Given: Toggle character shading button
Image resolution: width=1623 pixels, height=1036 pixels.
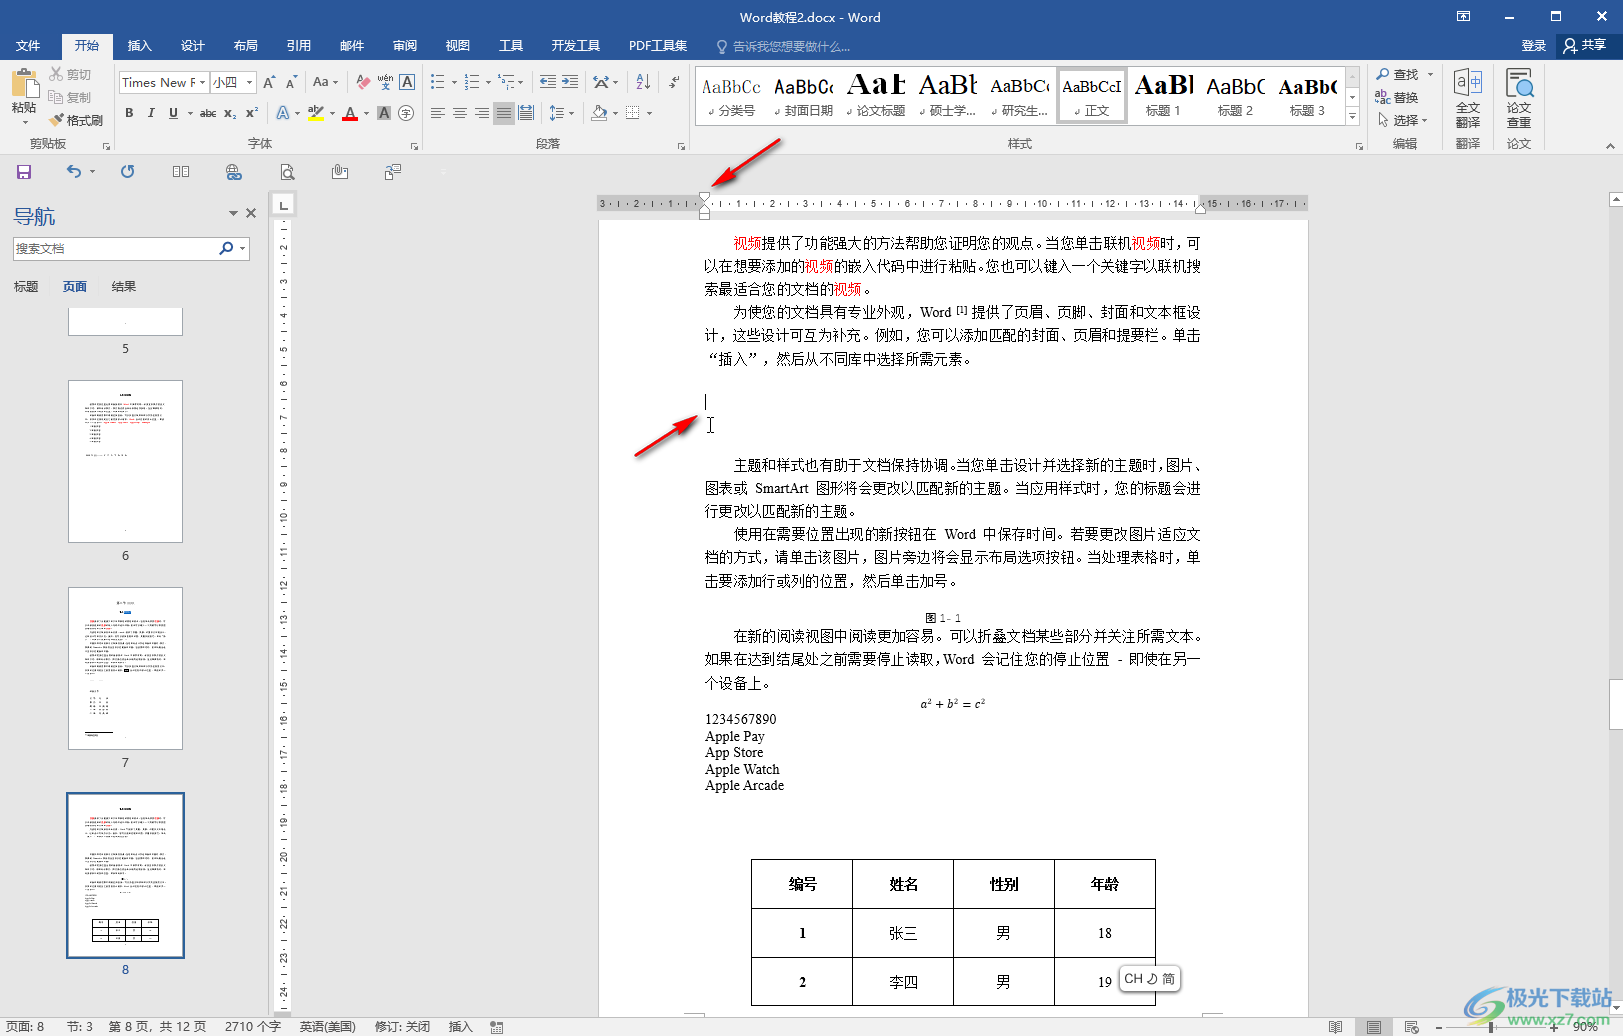Looking at the screenshot, I should tap(384, 113).
